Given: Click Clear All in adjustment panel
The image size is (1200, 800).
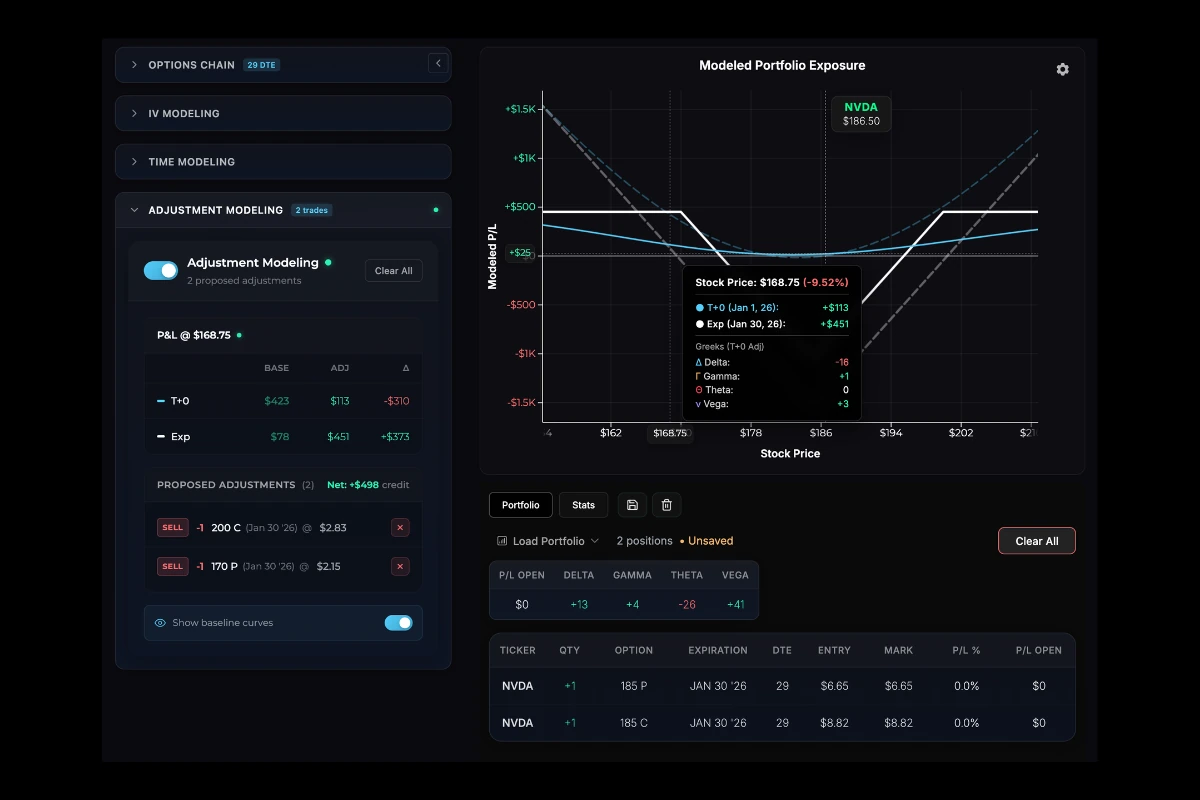Looking at the screenshot, I should point(393,271).
